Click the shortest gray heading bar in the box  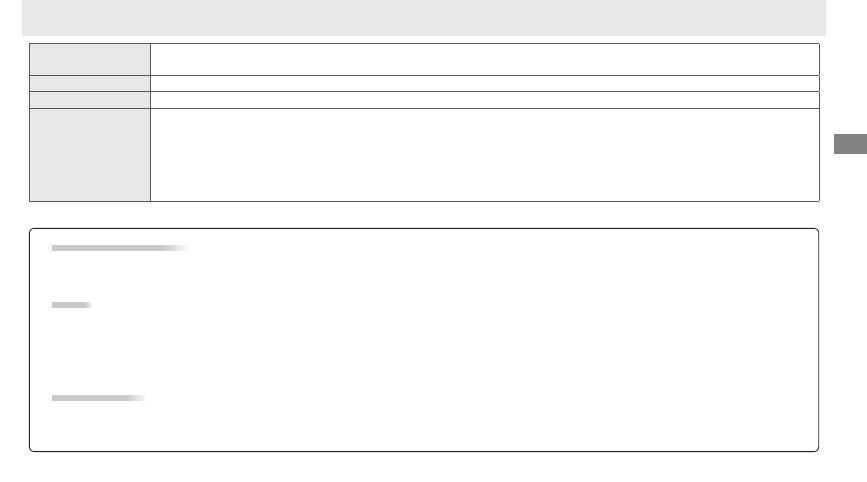(x=71, y=305)
